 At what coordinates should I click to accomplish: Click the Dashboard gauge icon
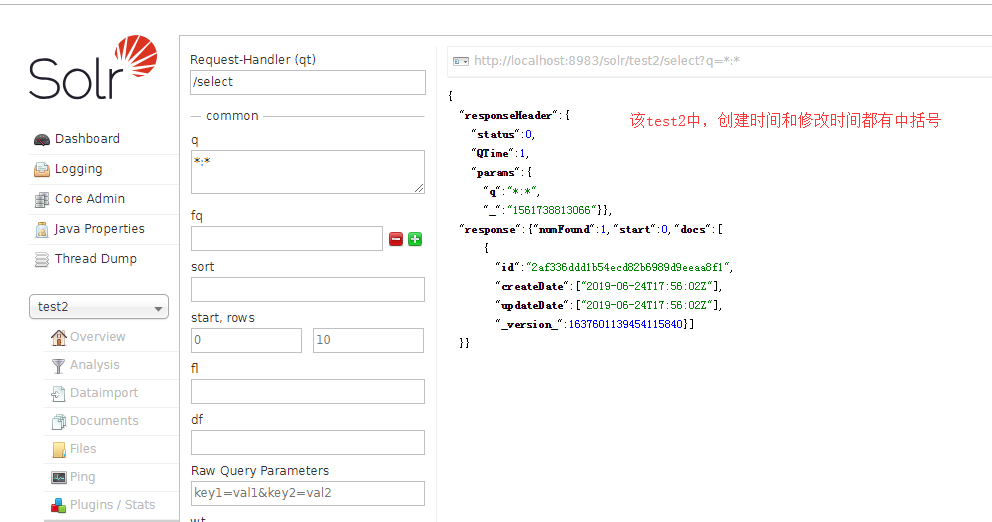pos(42,140)
